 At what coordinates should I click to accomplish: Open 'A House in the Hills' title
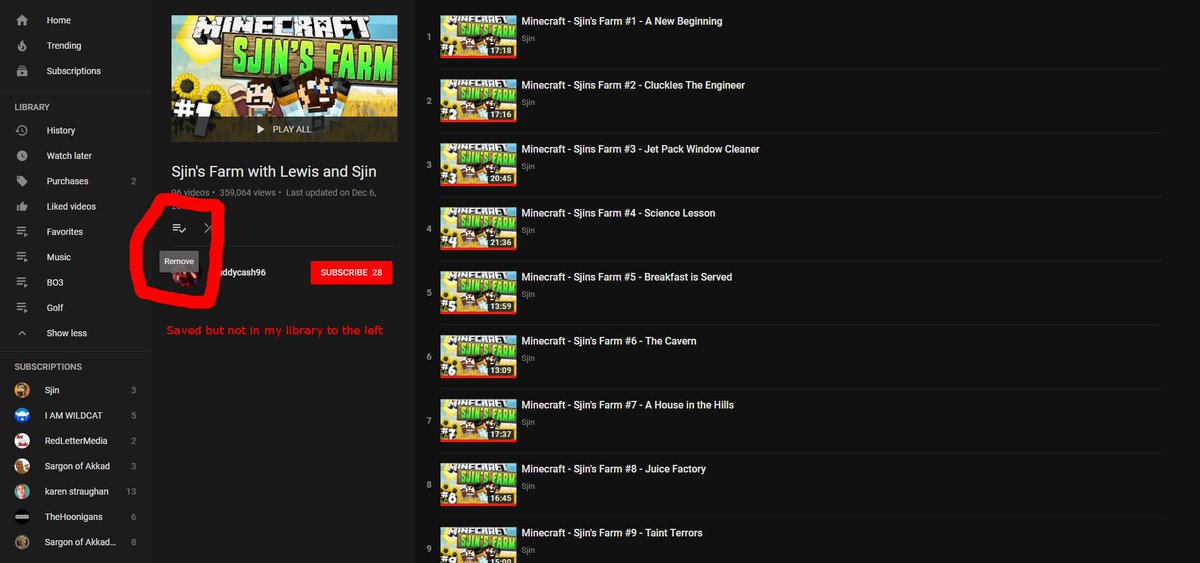tap(627, 405)
